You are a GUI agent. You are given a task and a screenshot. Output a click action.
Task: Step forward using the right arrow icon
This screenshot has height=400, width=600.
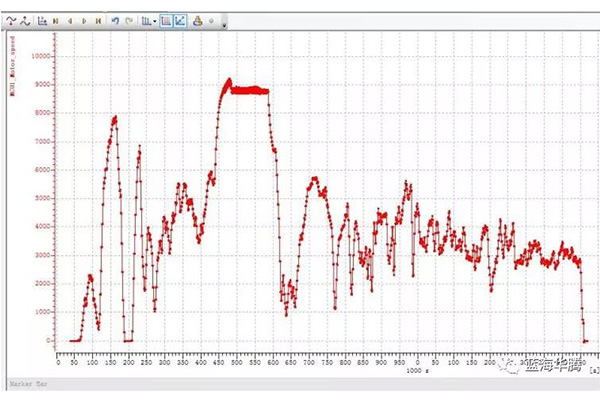[84, 20]
